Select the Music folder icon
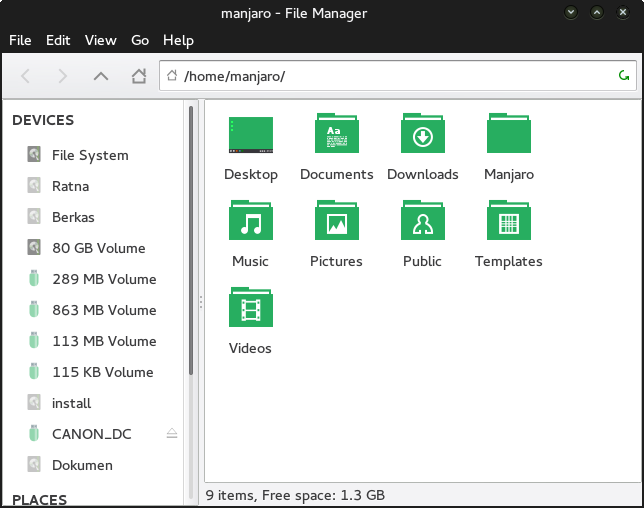The width and height of the screenshot is (644, 508). tap(251, 220)
